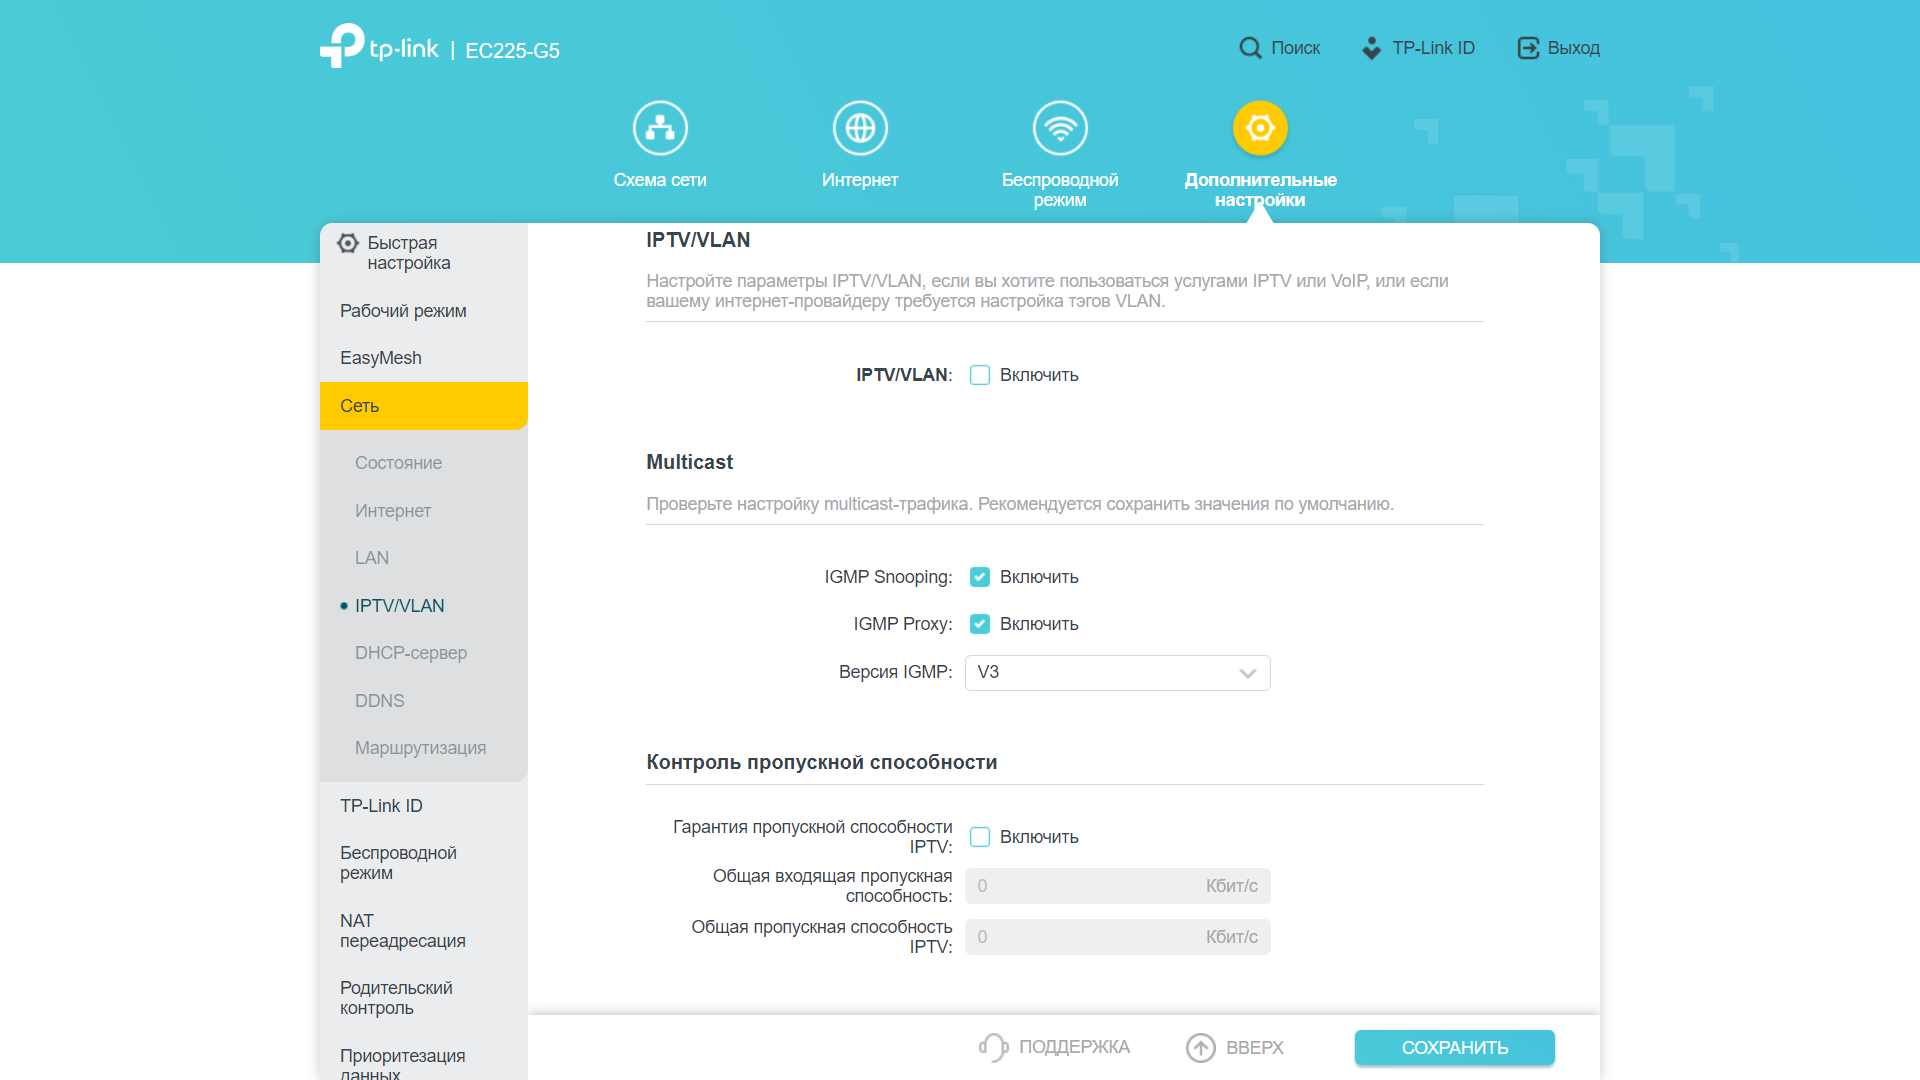This screenshot has width=1920, height=1080.
Task: Enable the IPTV/VLAN checkbox
Action: pyautogui.click(x=980, y=375)
